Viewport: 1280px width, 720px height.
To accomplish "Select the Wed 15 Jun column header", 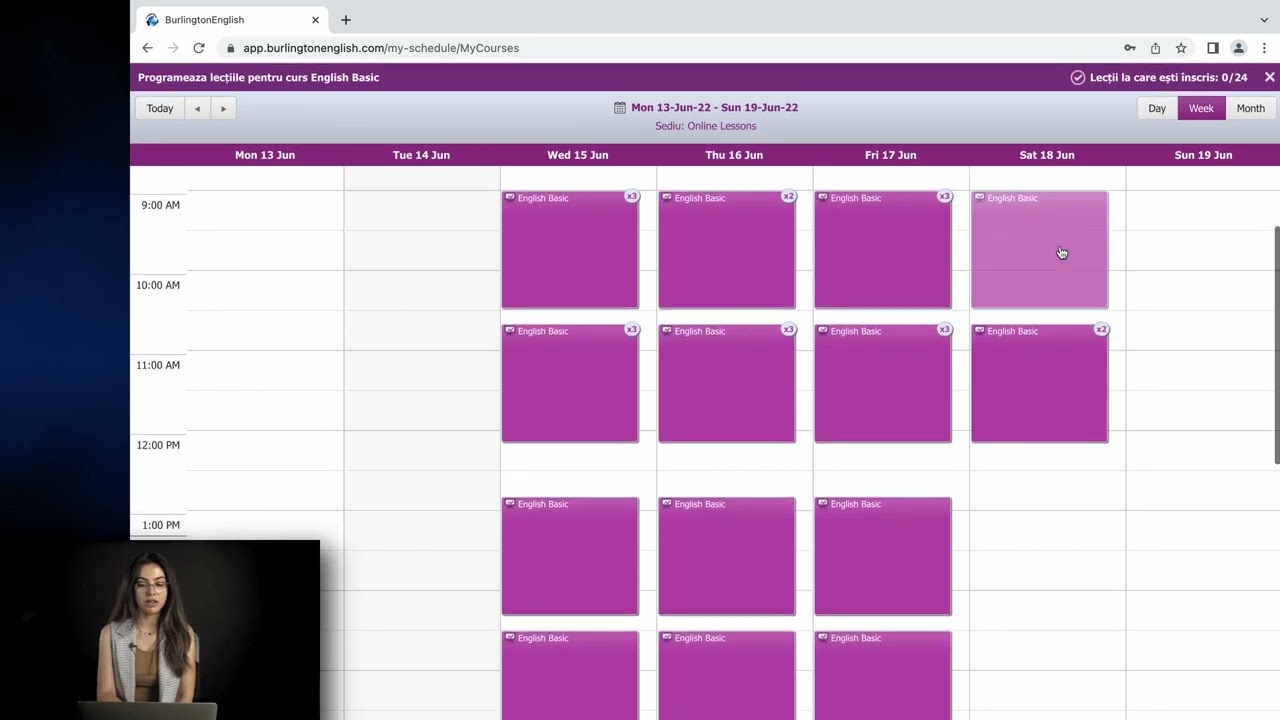I will coord(578,155).
